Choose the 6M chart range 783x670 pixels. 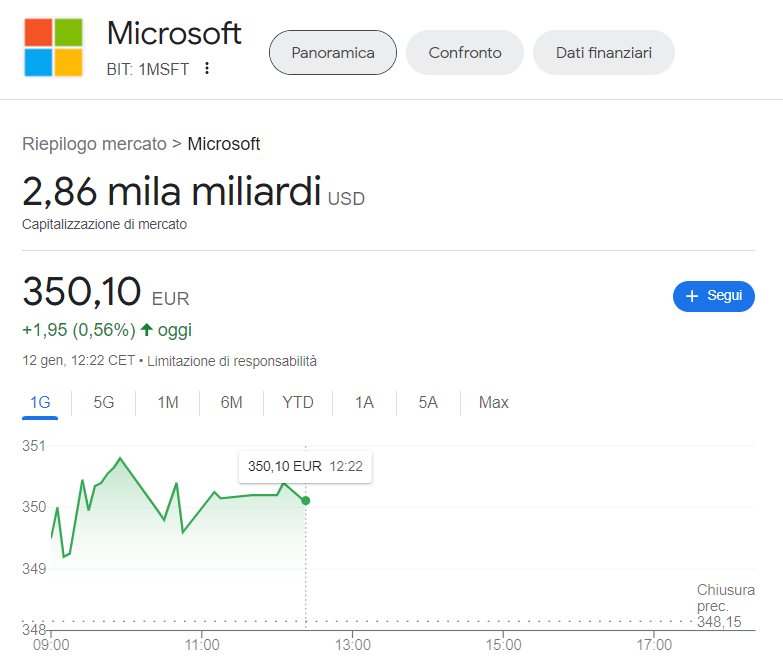click(x=232, y=403)
